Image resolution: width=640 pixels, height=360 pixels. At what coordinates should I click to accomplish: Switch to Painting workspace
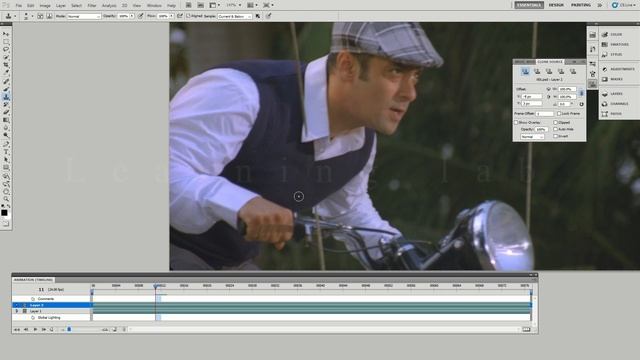click(x=581, y=5)
